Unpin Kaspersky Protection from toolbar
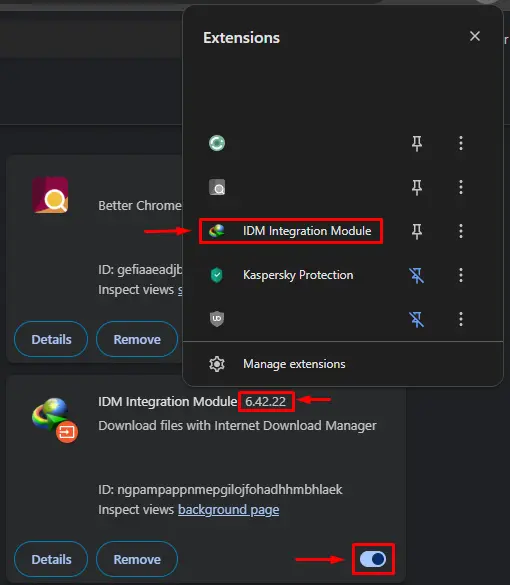510x585 pixels. click(417, 275)
